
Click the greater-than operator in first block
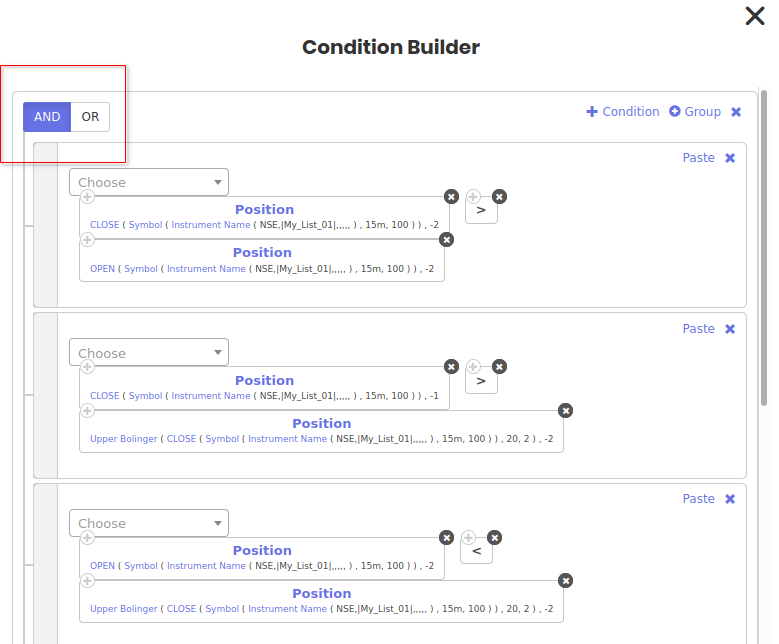[x=481, y=211]
